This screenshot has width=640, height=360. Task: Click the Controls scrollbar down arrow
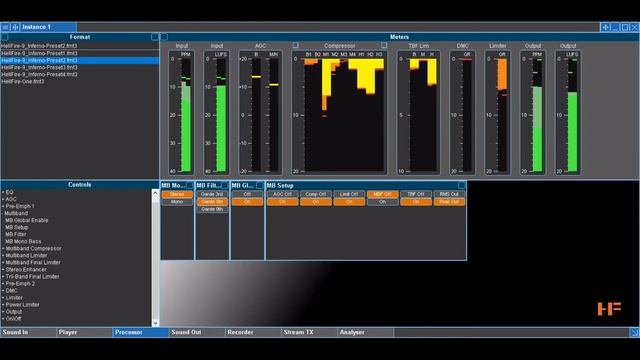[155, 323]
